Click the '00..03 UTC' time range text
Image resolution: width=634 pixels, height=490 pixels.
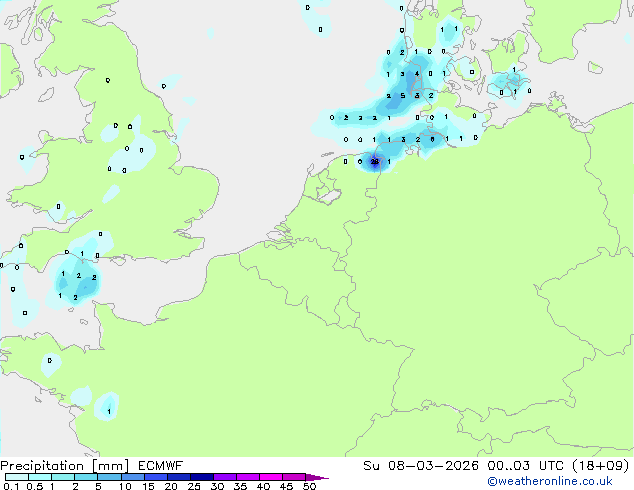[525, 466]
